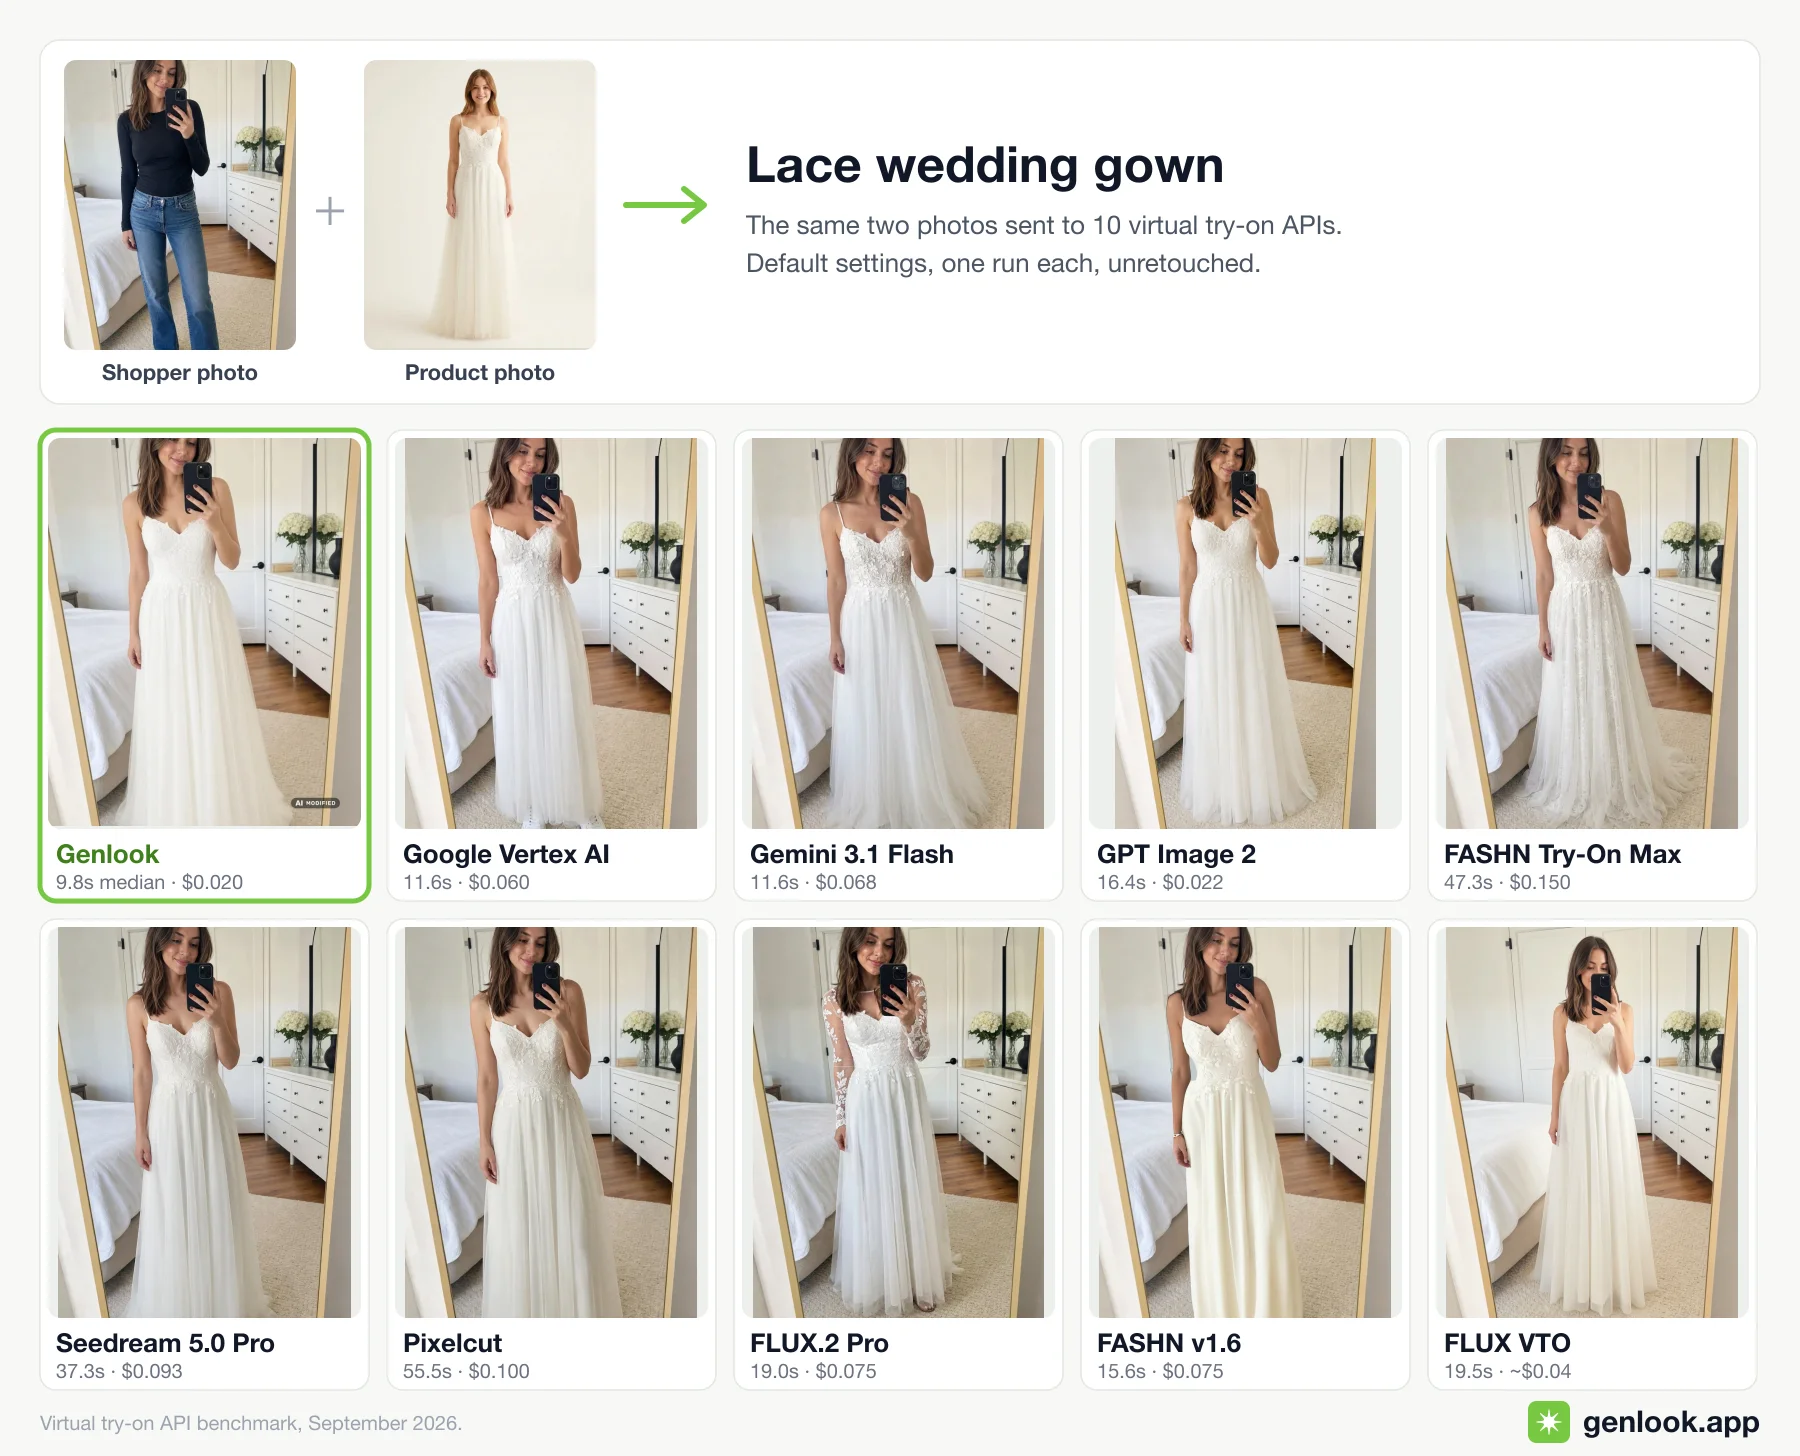Open the FASHN v1.6 result image

pyautogui.click(x=1245, y=1122)
